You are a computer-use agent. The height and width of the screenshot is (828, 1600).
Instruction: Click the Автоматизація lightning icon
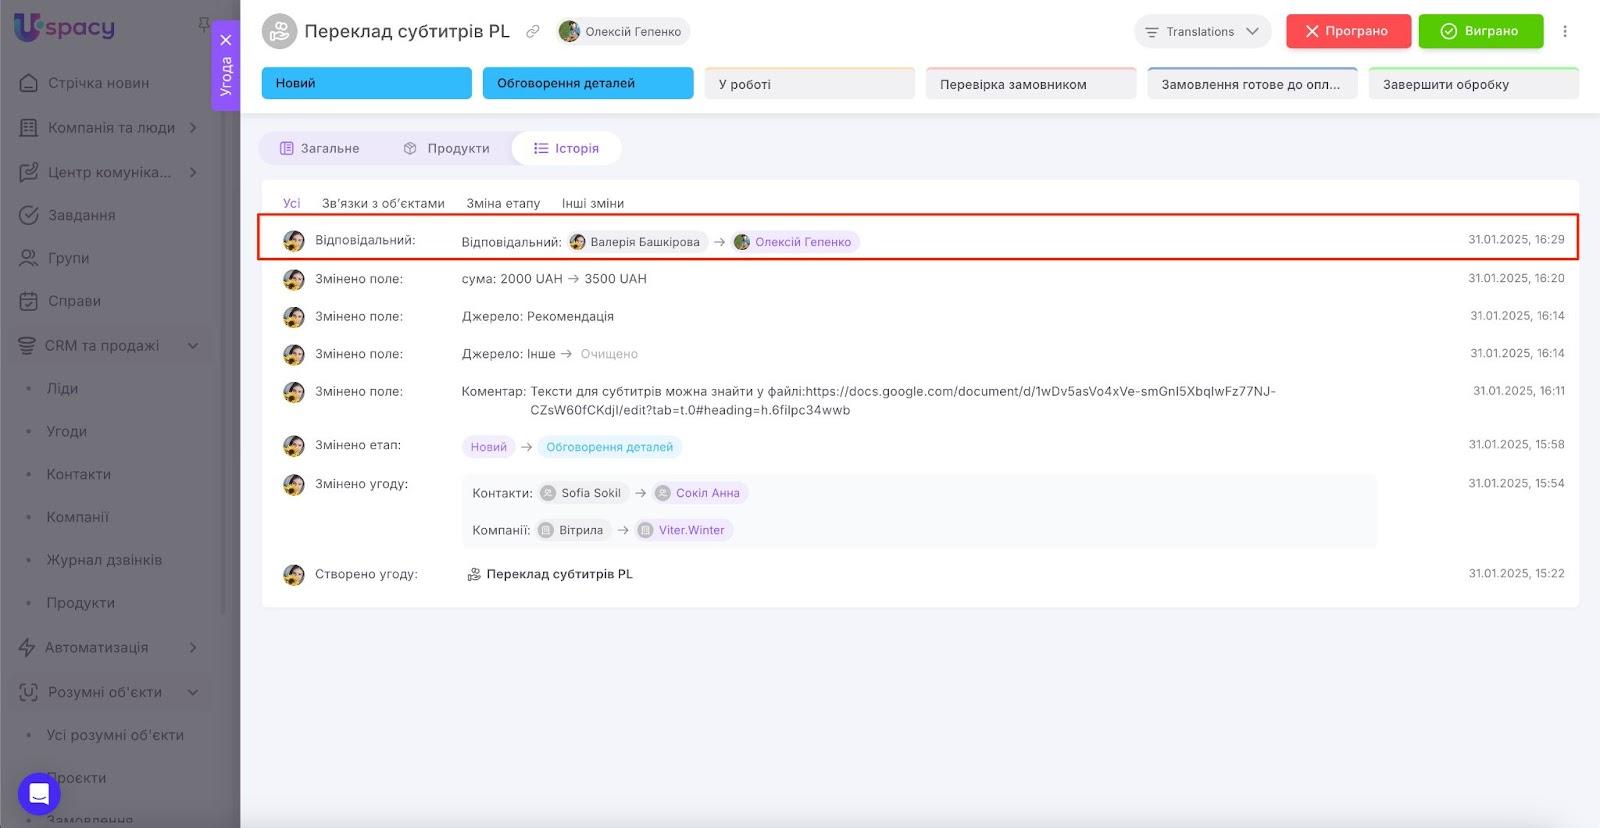tap(27, 648)
